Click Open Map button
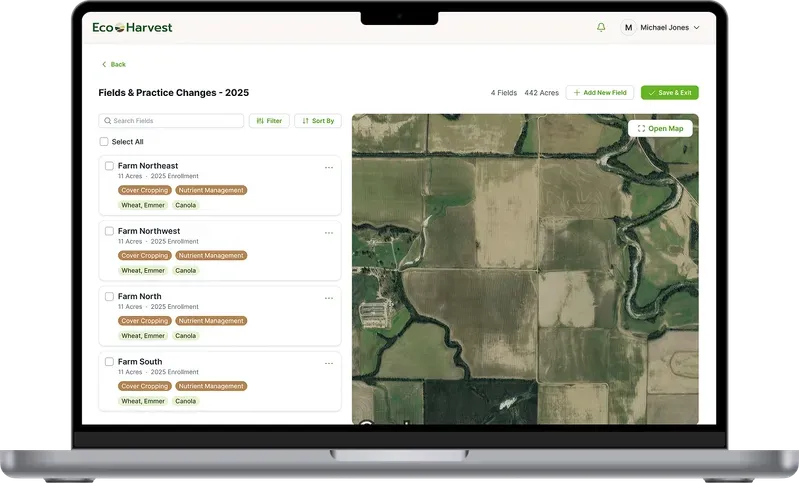Image resolution: width=799 pixels, height=483 pixels. 660,128
